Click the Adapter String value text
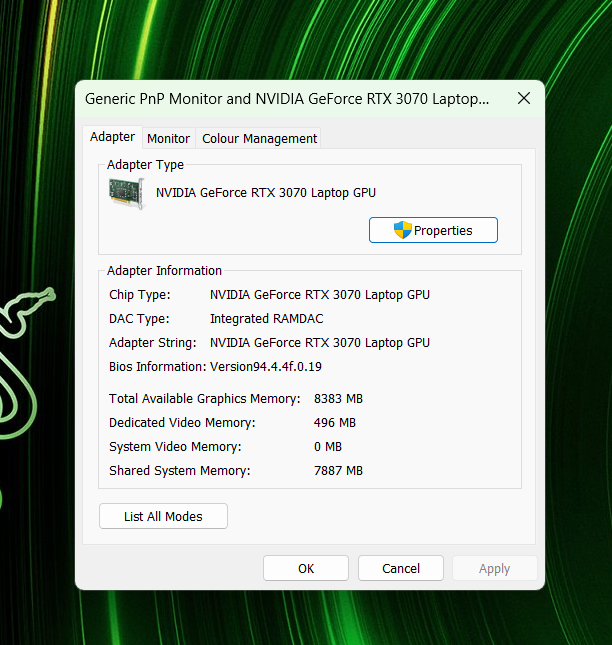Viewport: 612px width, 645px height. (x=320, y=342)
